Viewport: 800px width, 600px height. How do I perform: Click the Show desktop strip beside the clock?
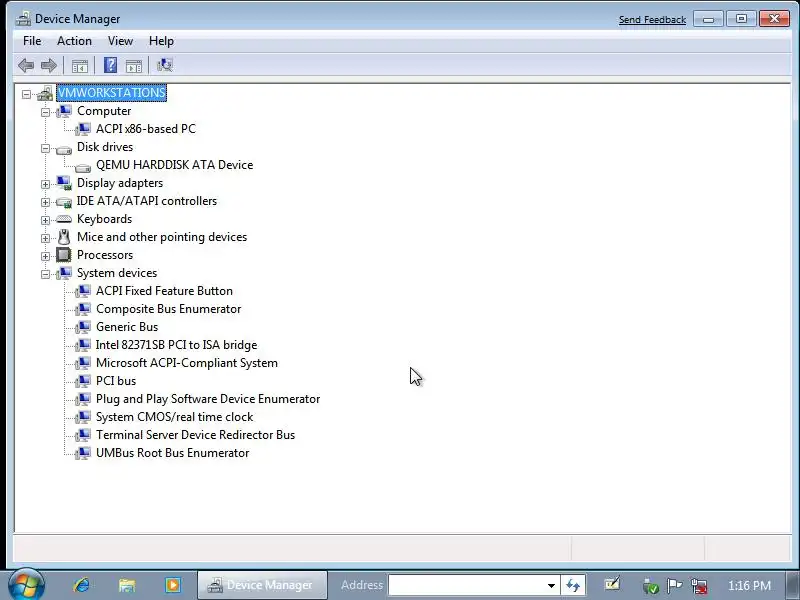[x=792, y=585]
